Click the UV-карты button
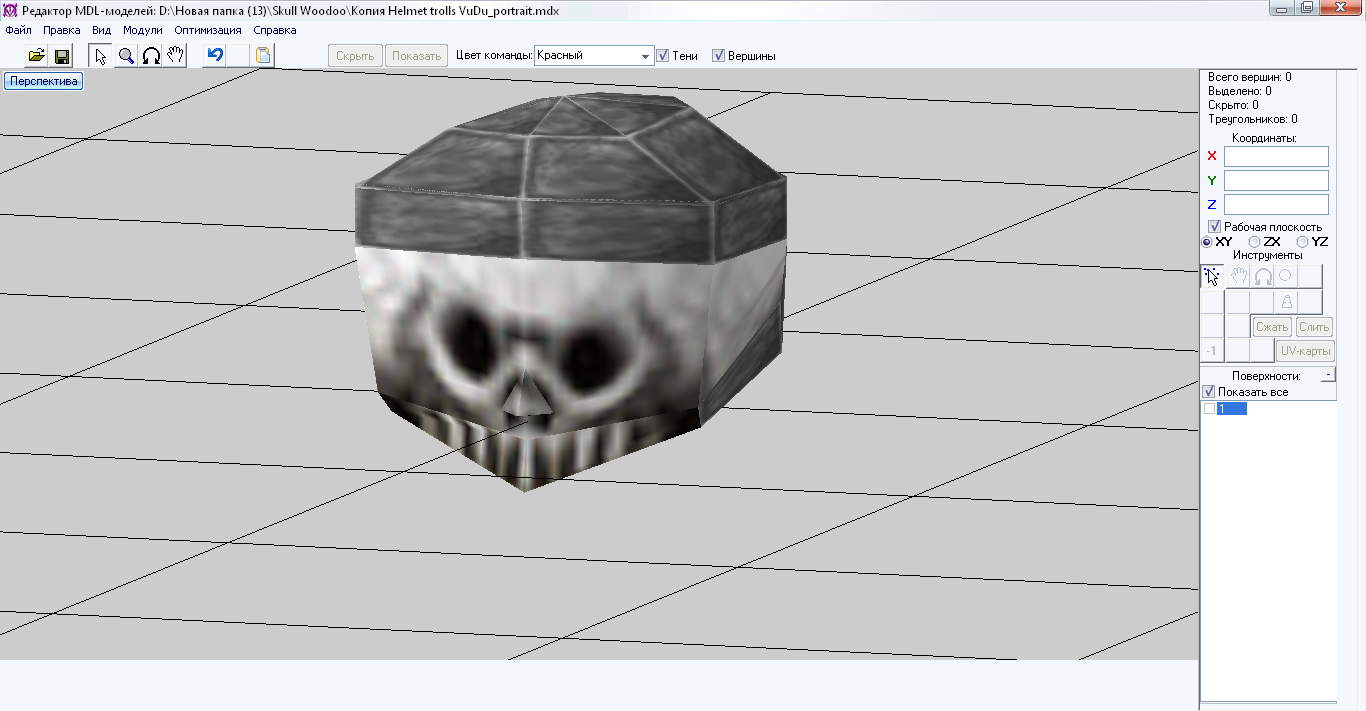Image resolution: width=1366 pixels, height=711 pixels. 1305,351
